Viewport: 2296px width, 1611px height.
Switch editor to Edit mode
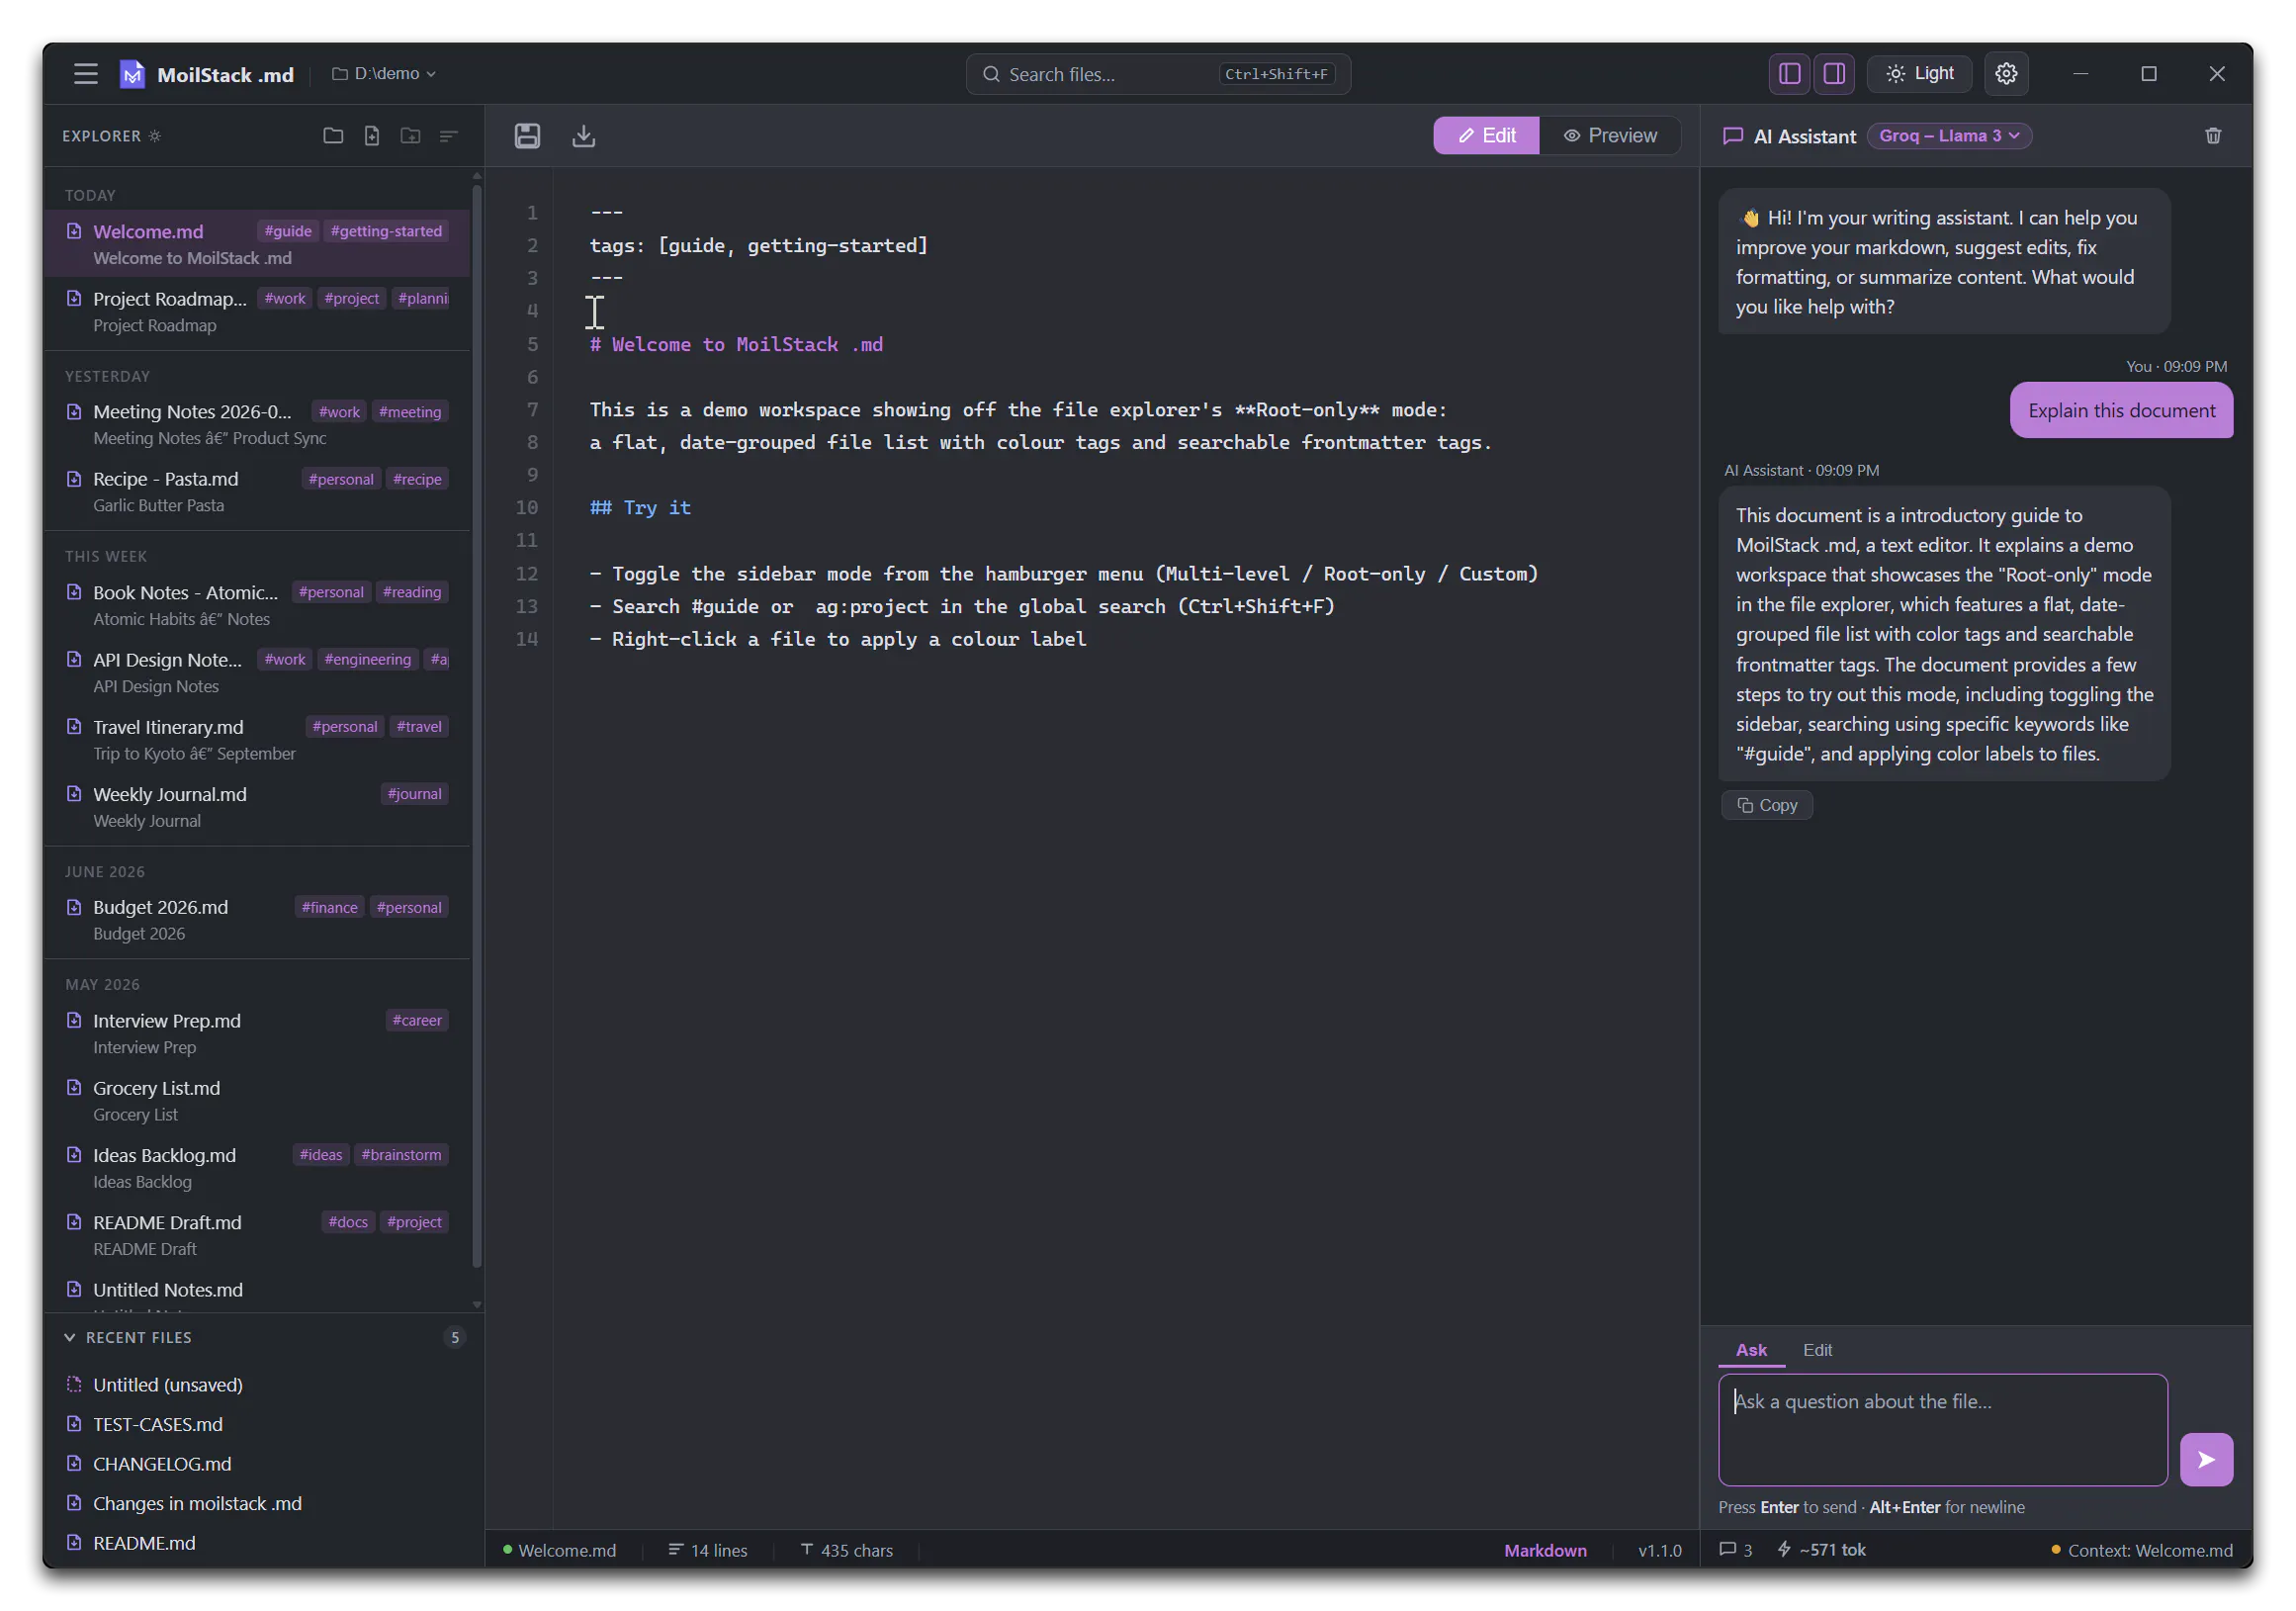pyautogui.click(x=1486, y=136)
